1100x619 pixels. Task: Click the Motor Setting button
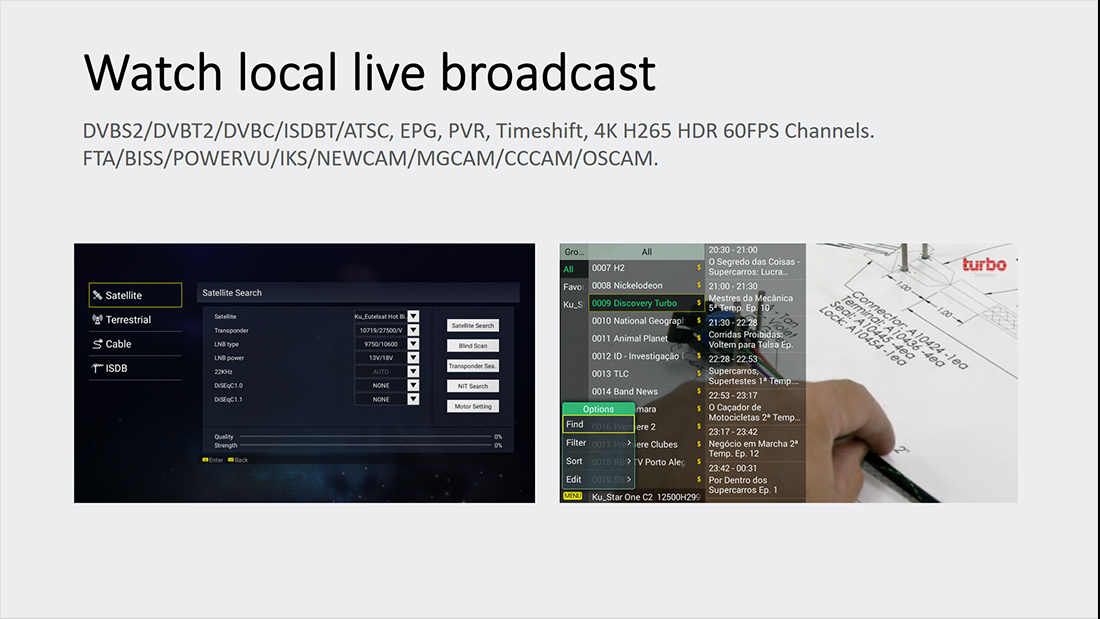pos(473,406)
